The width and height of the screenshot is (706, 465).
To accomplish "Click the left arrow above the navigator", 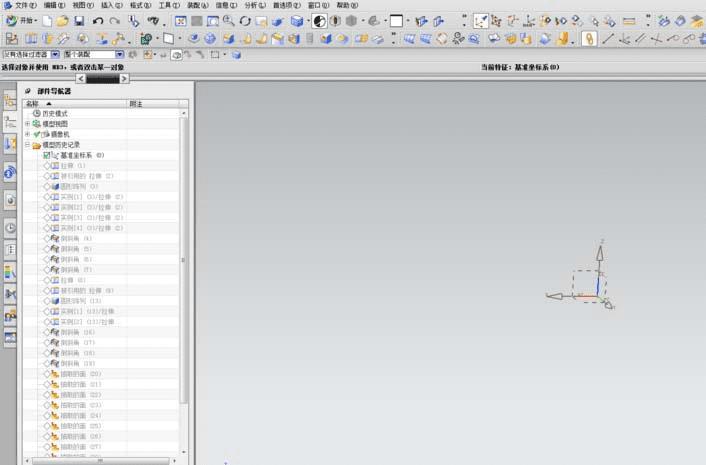I will (x=81, y=79).
